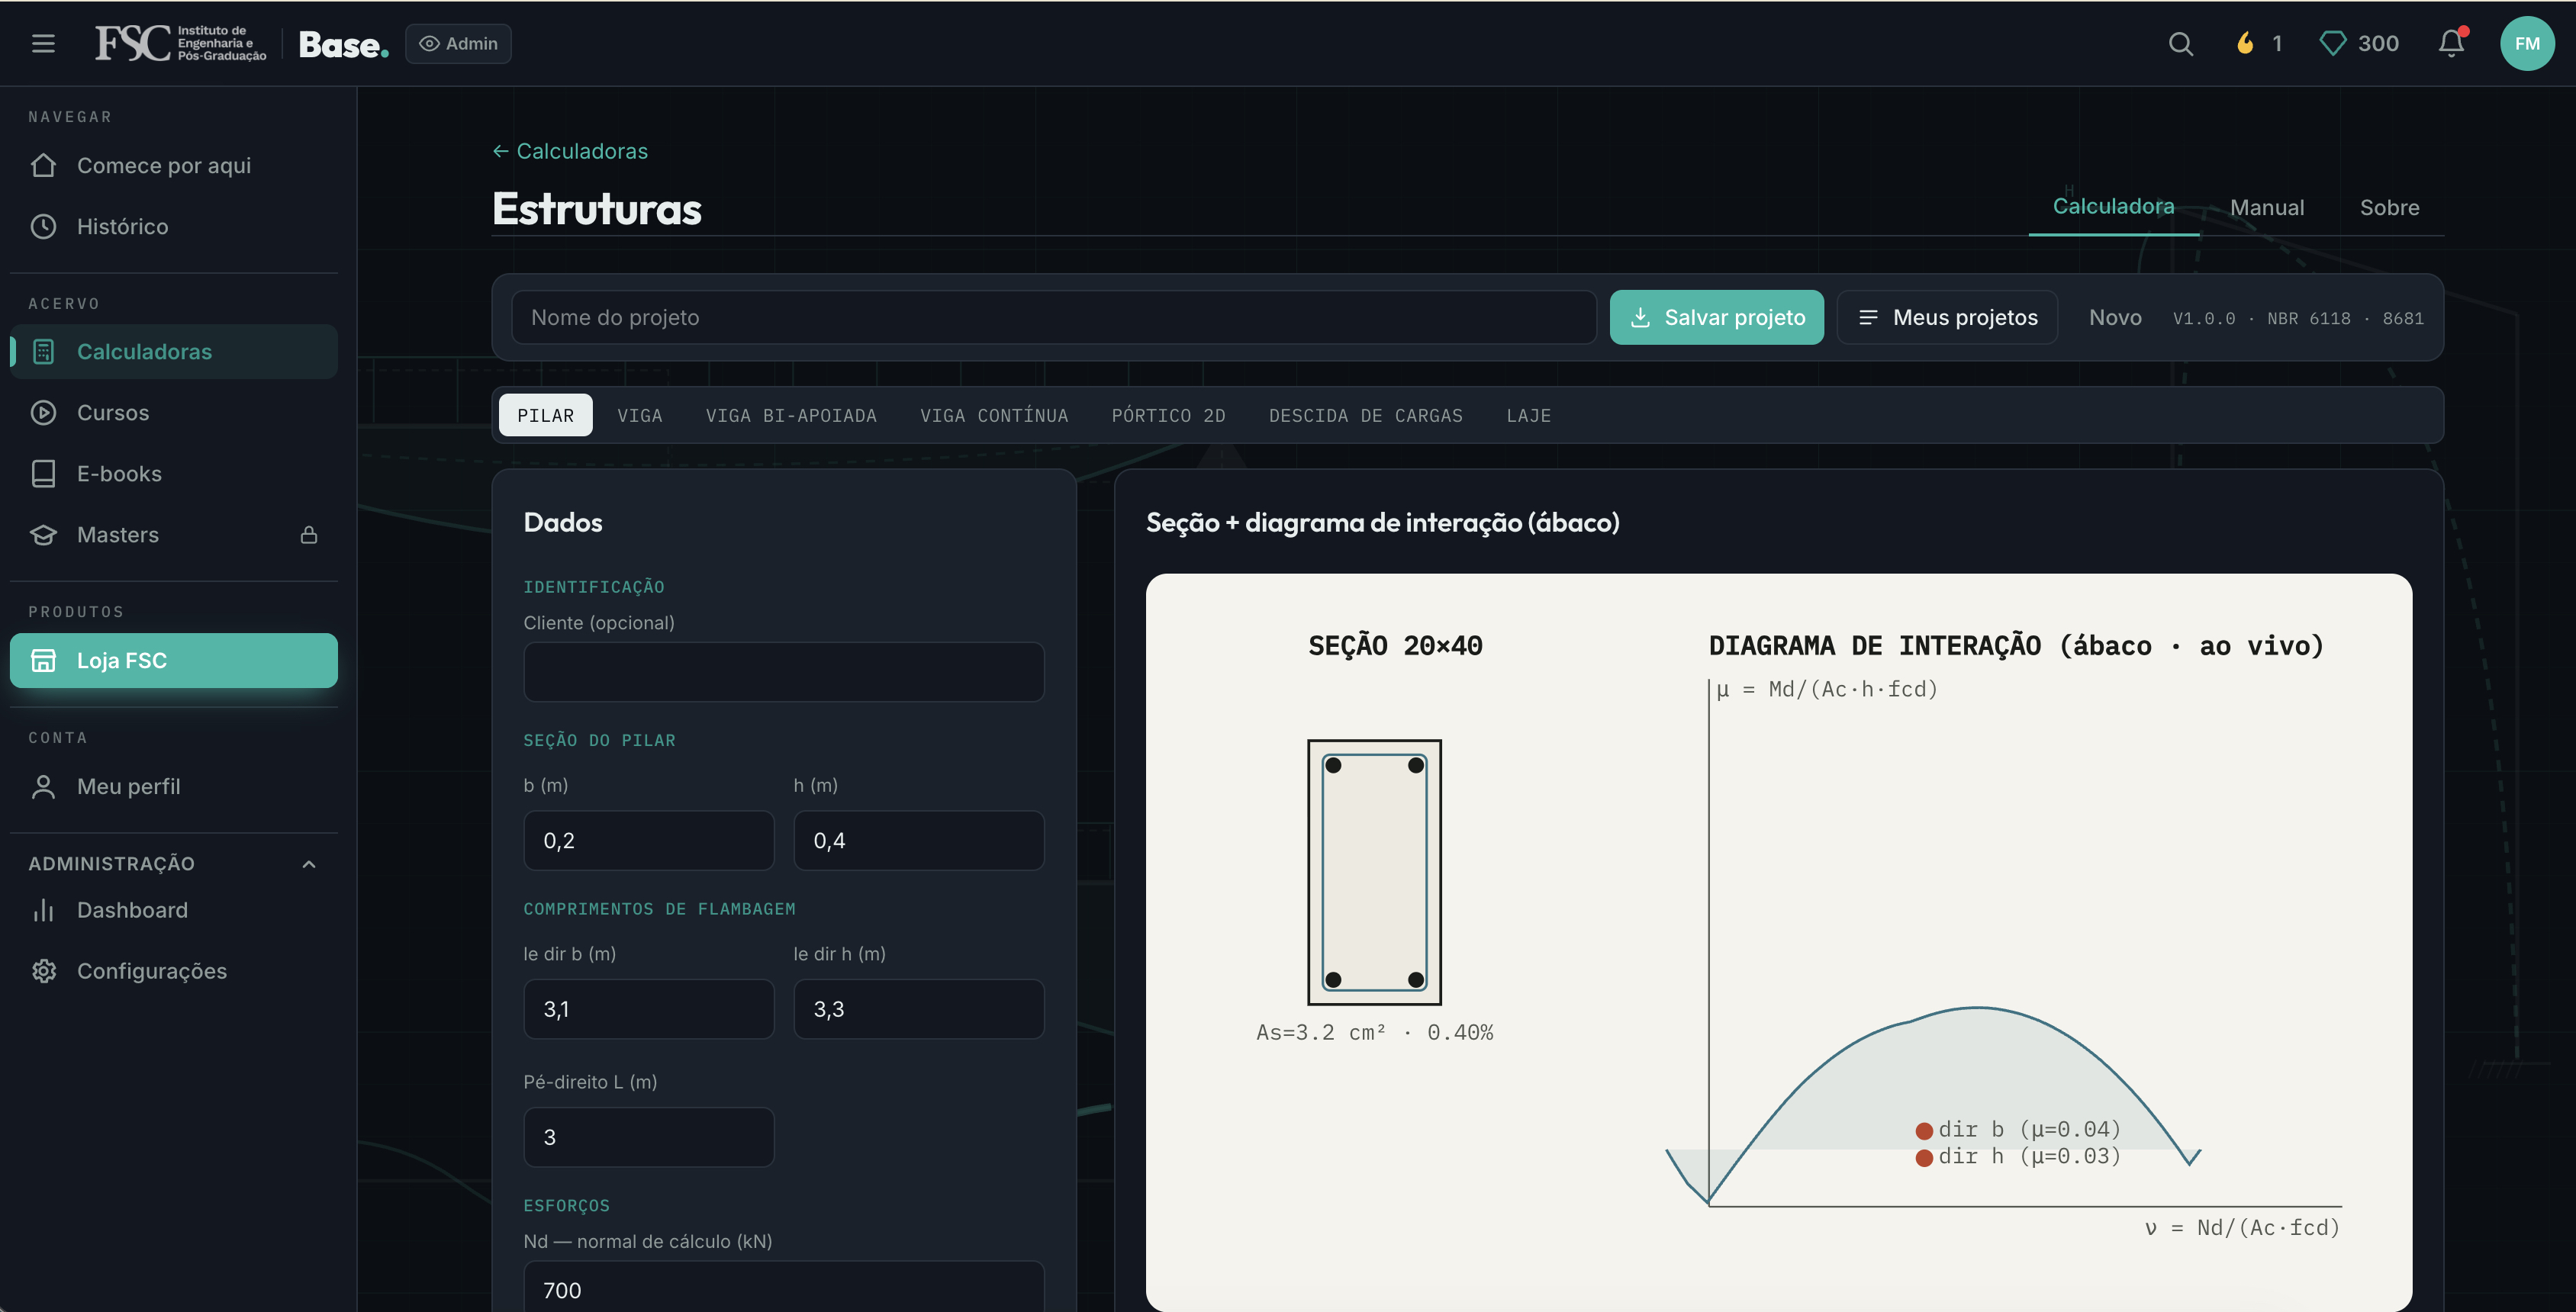
Task: Open E-books in the sidebar
Action: [174, 473]
